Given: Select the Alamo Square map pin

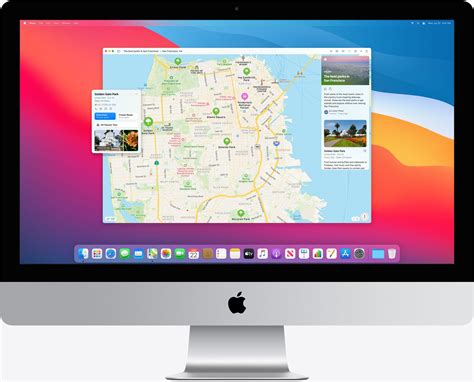Looking at the screenshot, I should coord(216,111).
